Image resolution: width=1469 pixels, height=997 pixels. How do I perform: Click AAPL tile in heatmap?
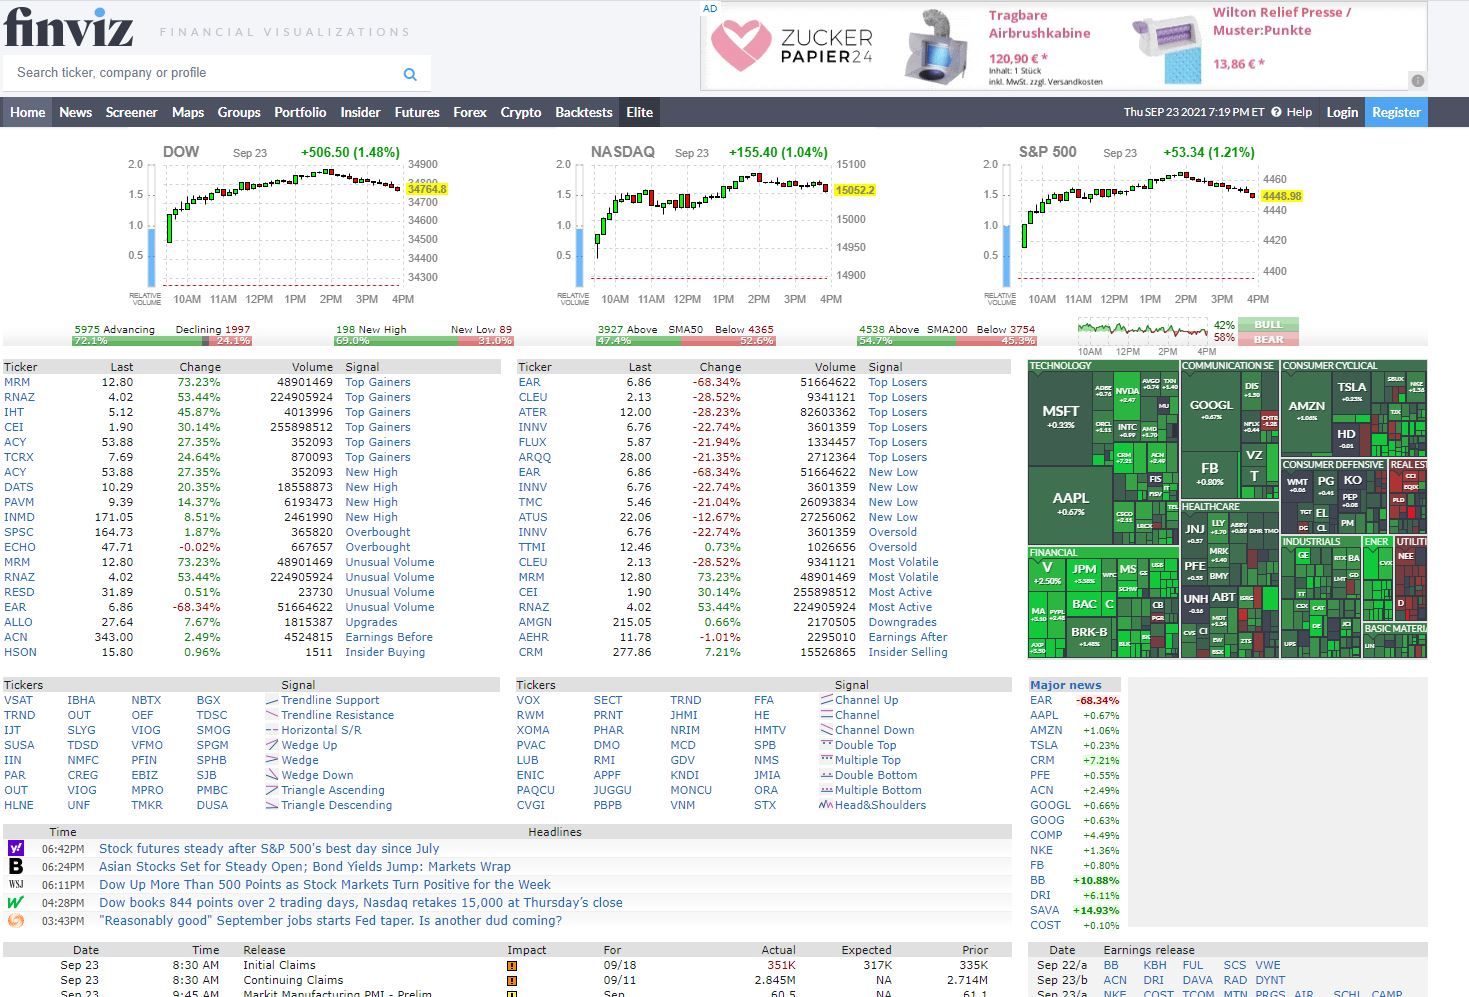tap(1070, 504)
